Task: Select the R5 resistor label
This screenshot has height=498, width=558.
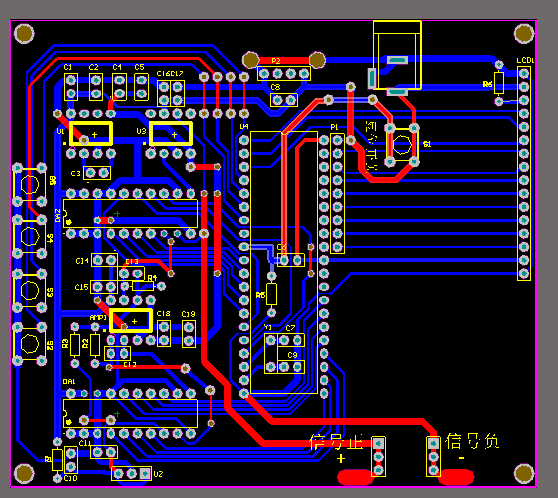Action: tap(260, 295)
